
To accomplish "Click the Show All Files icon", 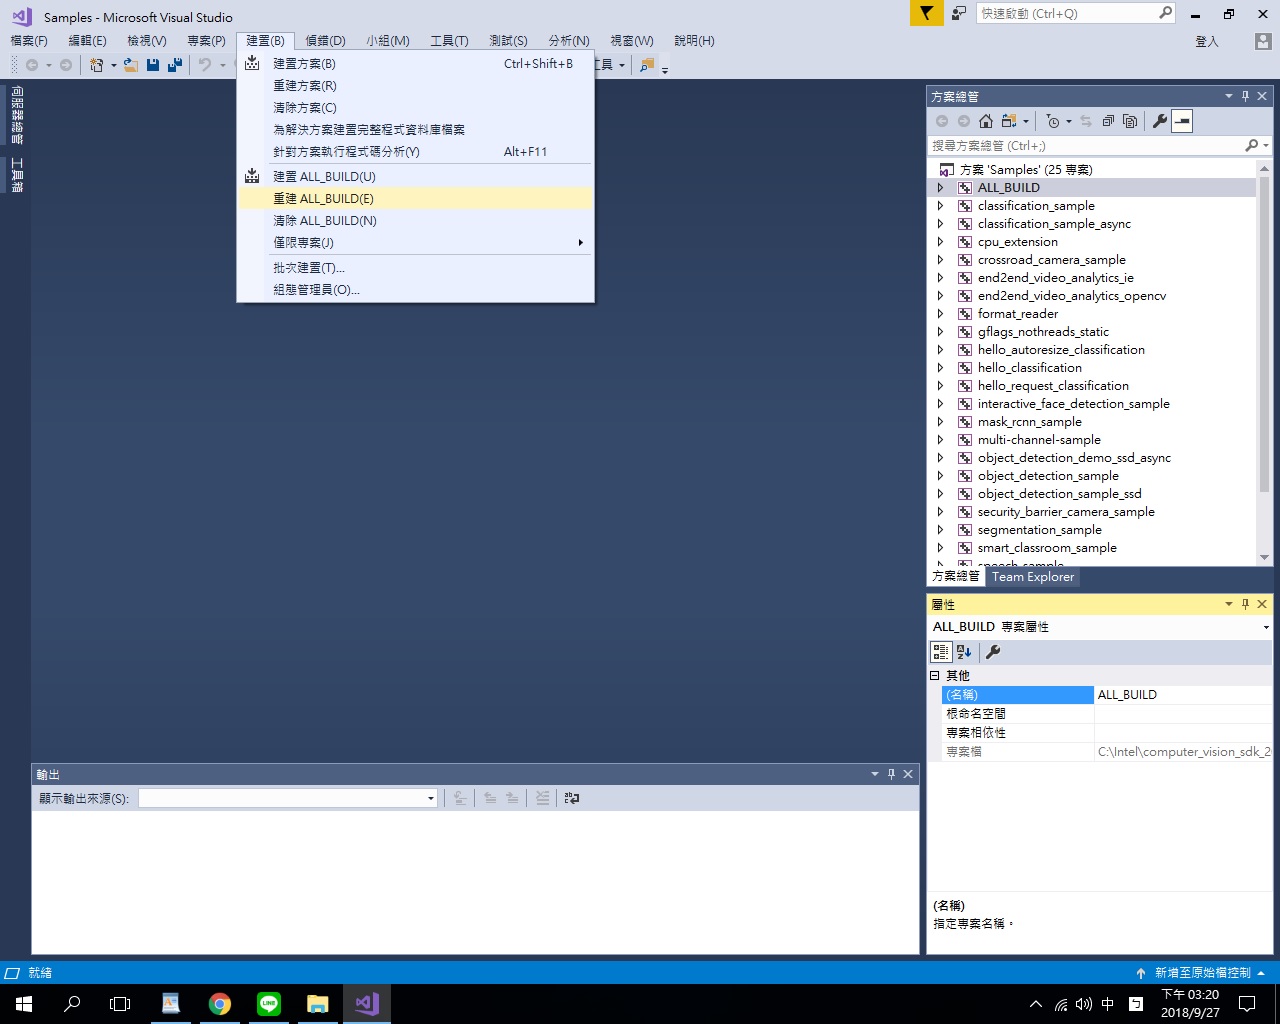I will [x=1130, y=121].
